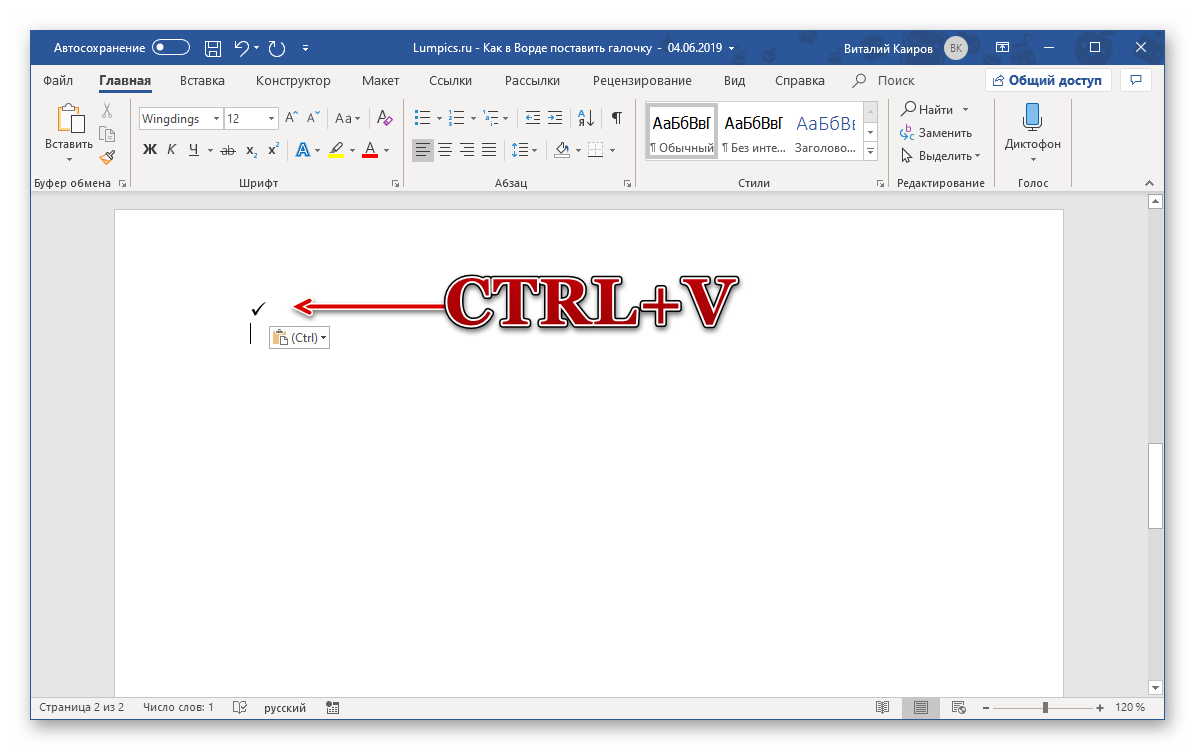Switch to Read Mode view
The image size is (1195, 750).
(x=883, y=707)
